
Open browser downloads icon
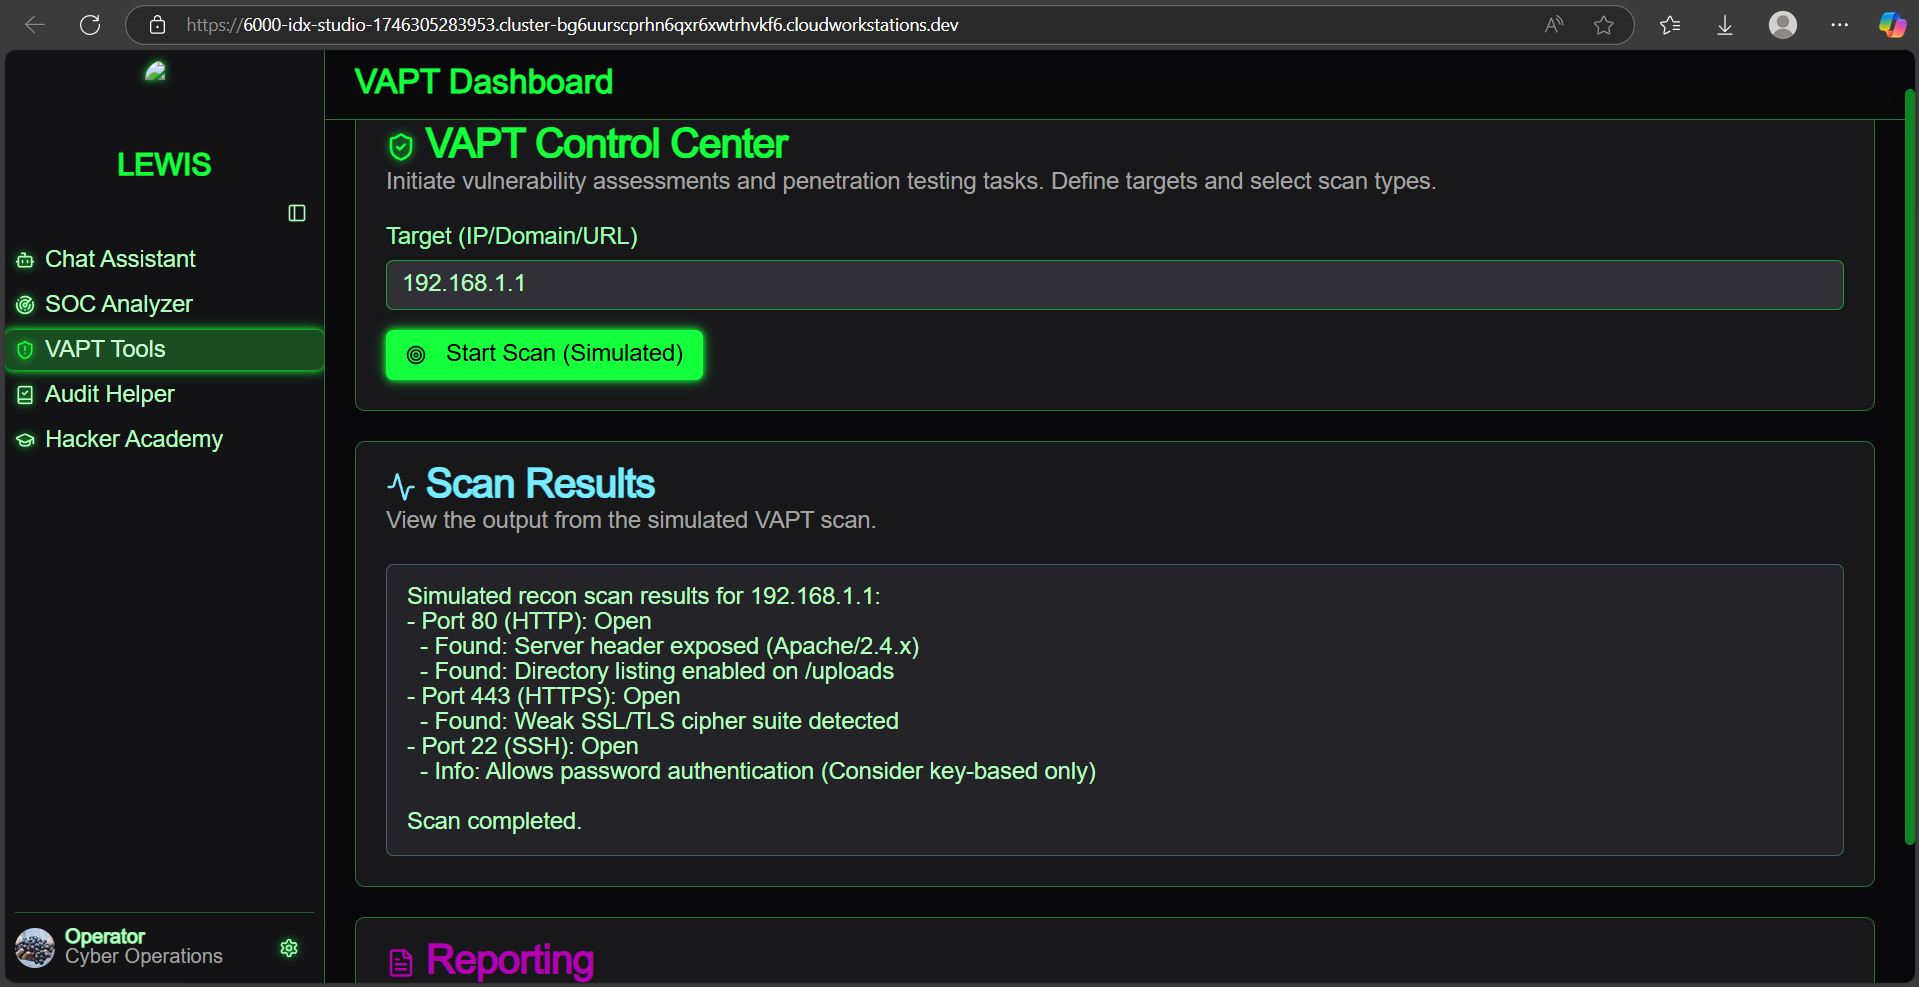pyautogui.click(x=1725, y=25)
